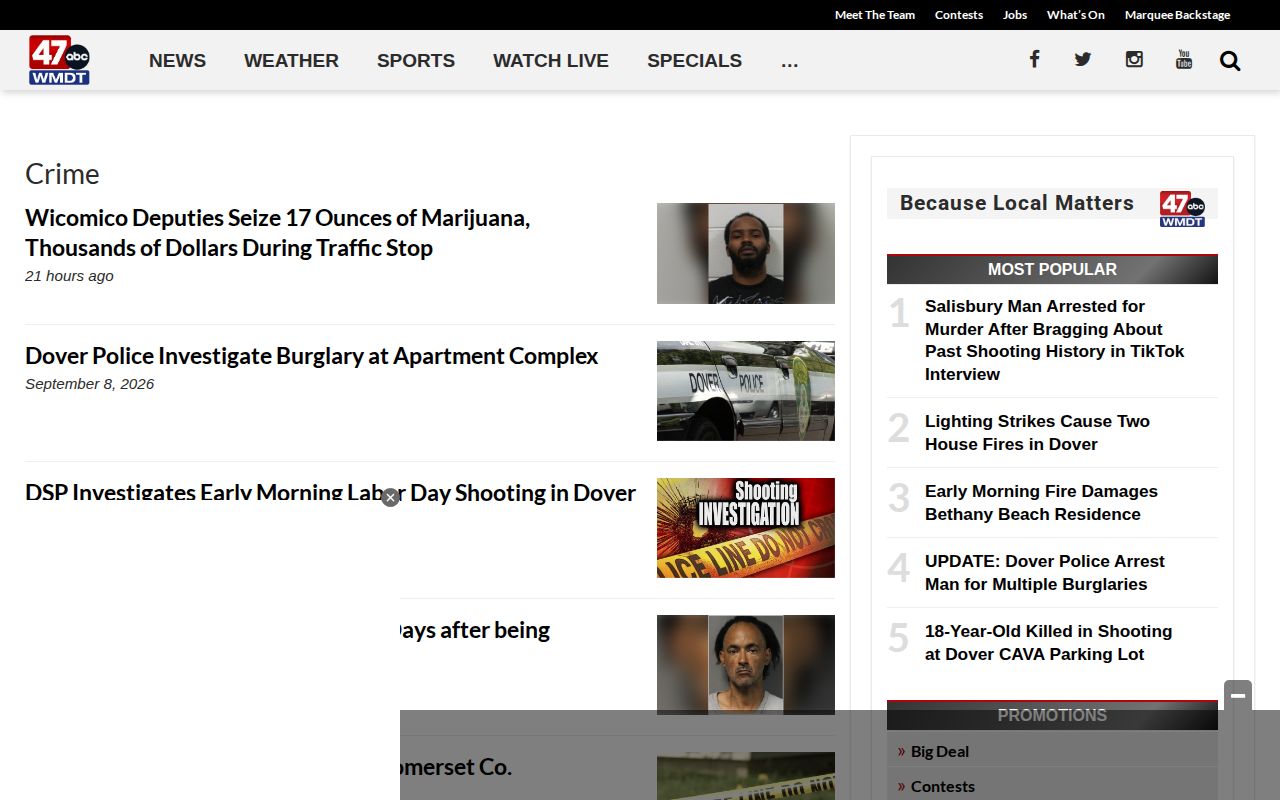
Task: Open the Facebook page icon
Action: click(x=1034, y=59)
